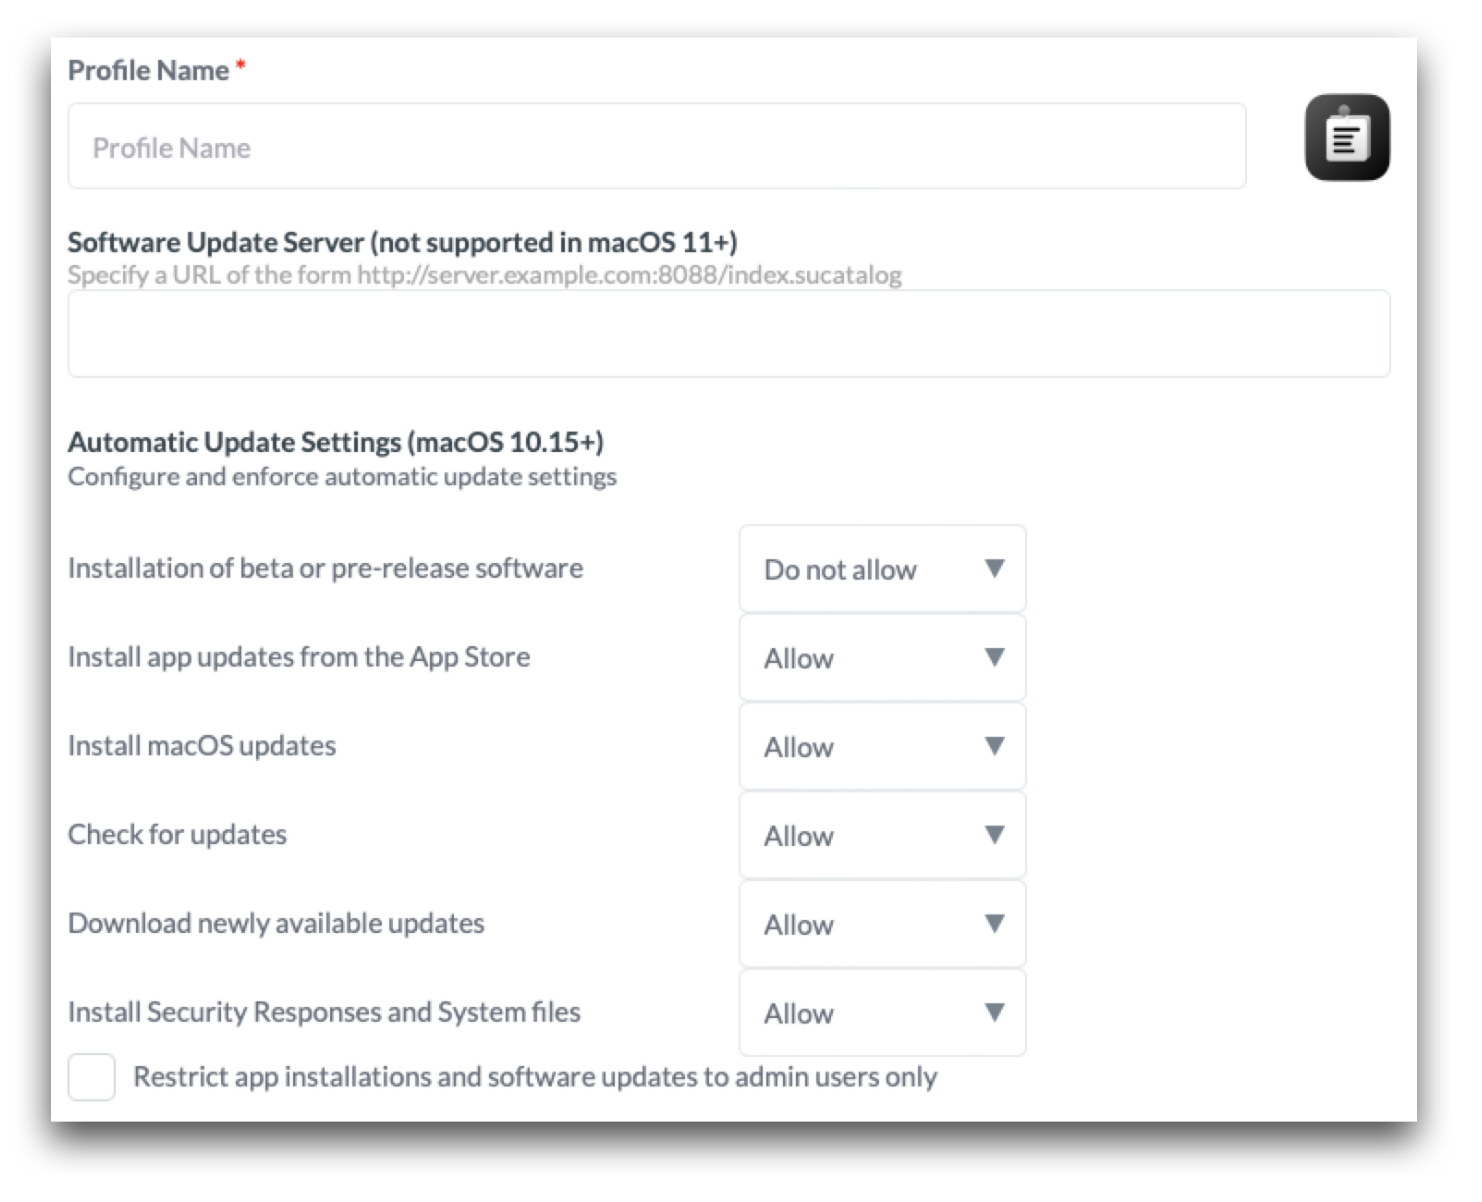Open the Check for updates dropdown
This screenshot has width=1482, height=1202.
(881, 835)
